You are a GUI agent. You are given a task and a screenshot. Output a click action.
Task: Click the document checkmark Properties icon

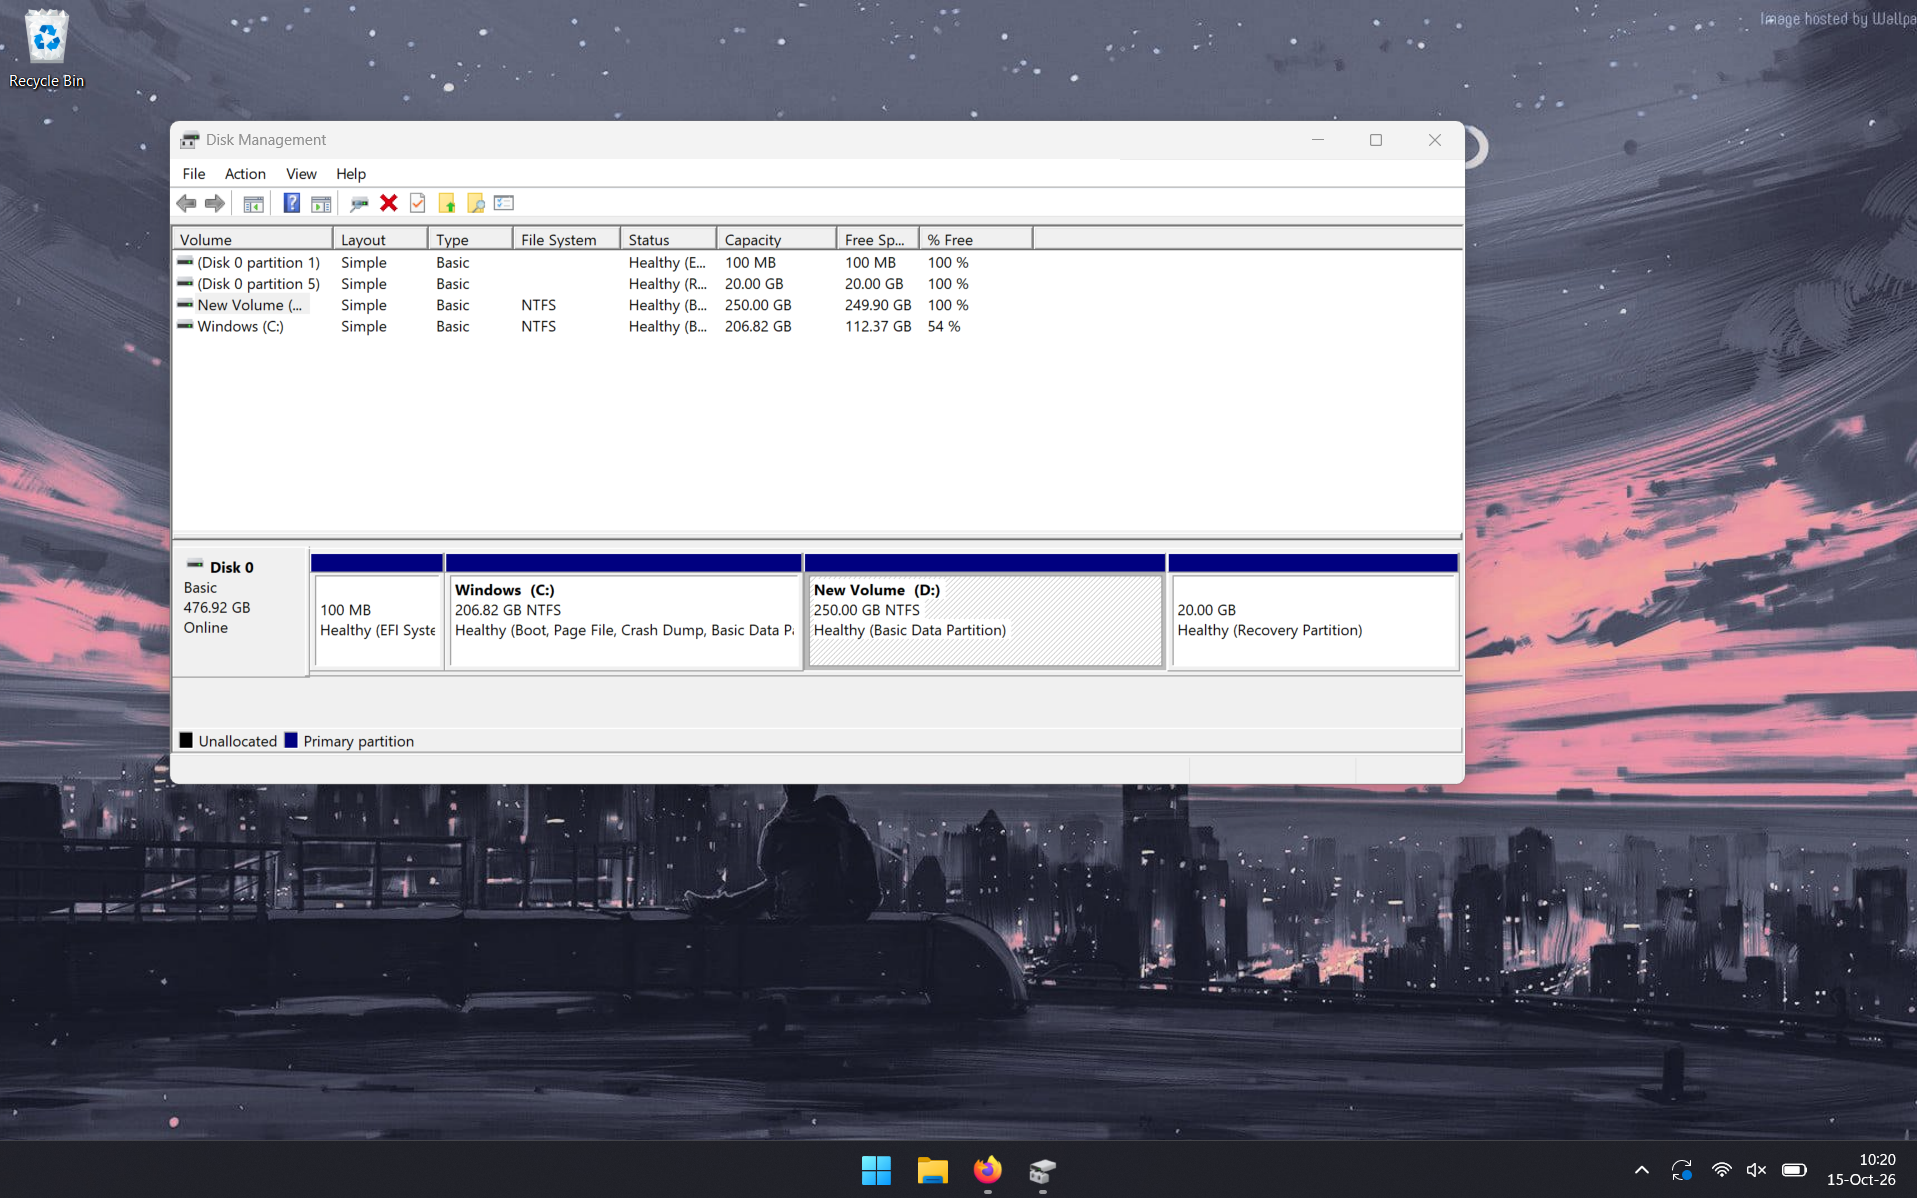point(418,203)
